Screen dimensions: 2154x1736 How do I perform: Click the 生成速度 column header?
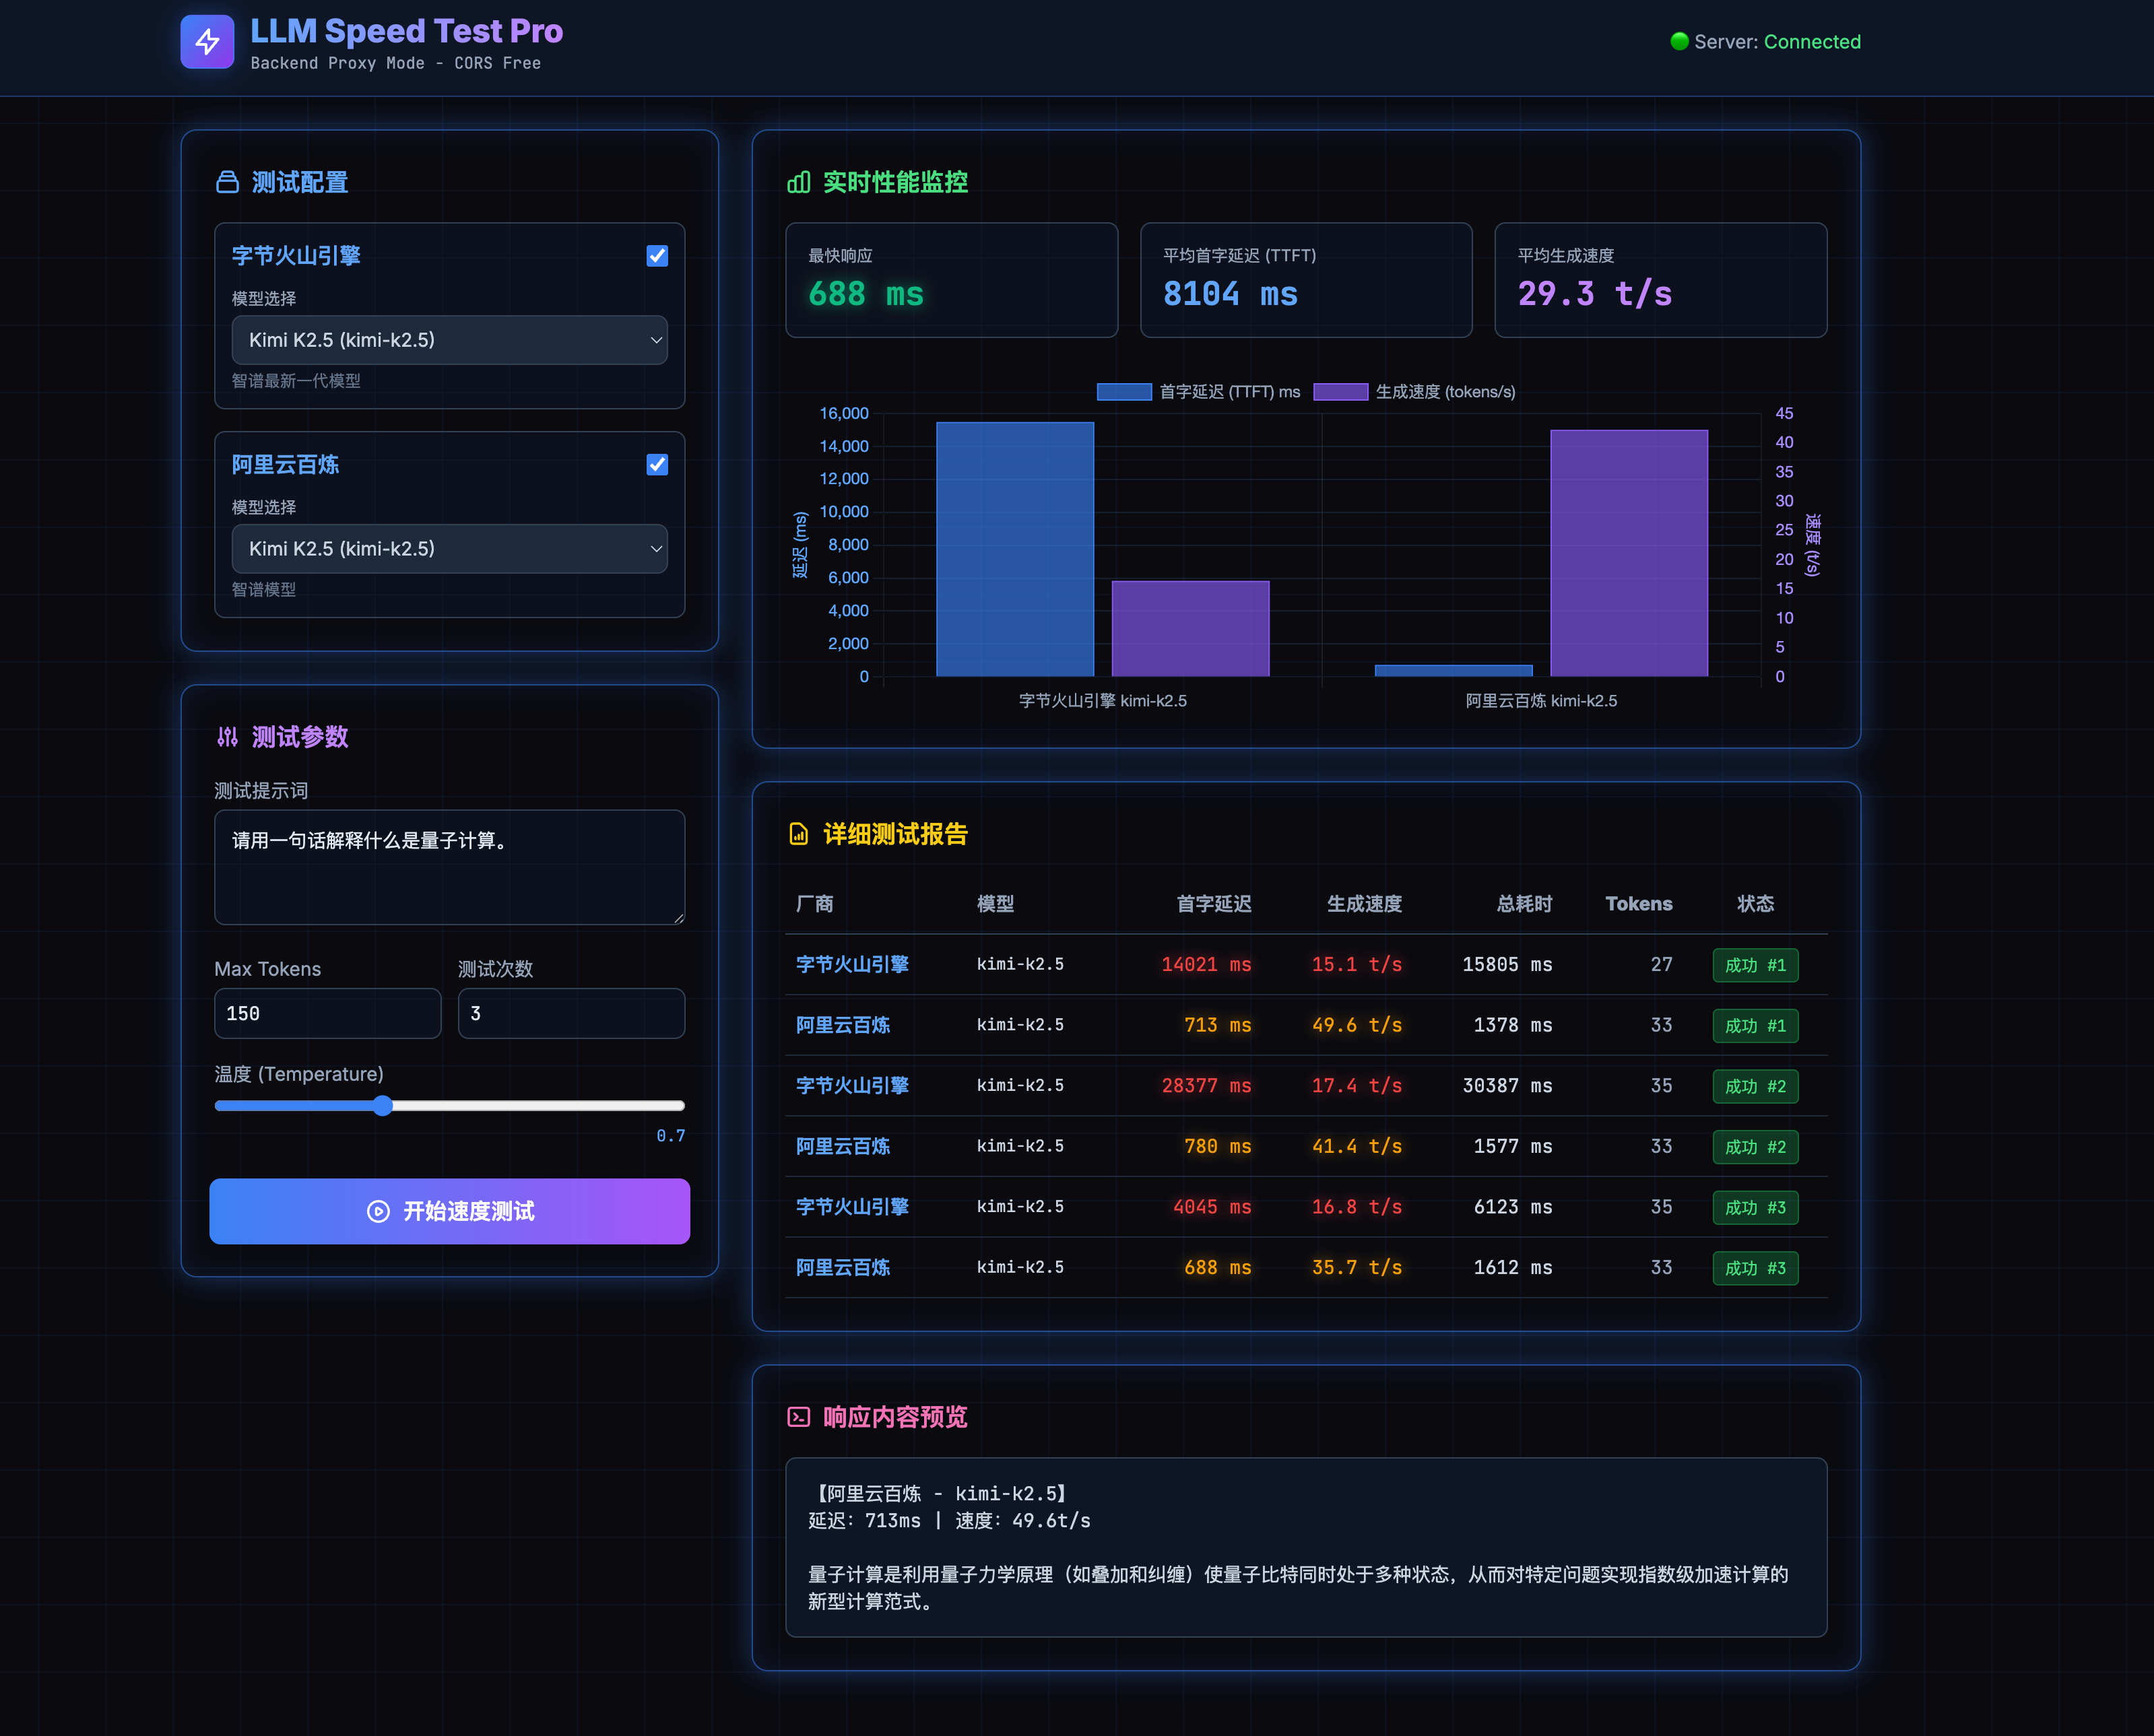coord(1364,904)
